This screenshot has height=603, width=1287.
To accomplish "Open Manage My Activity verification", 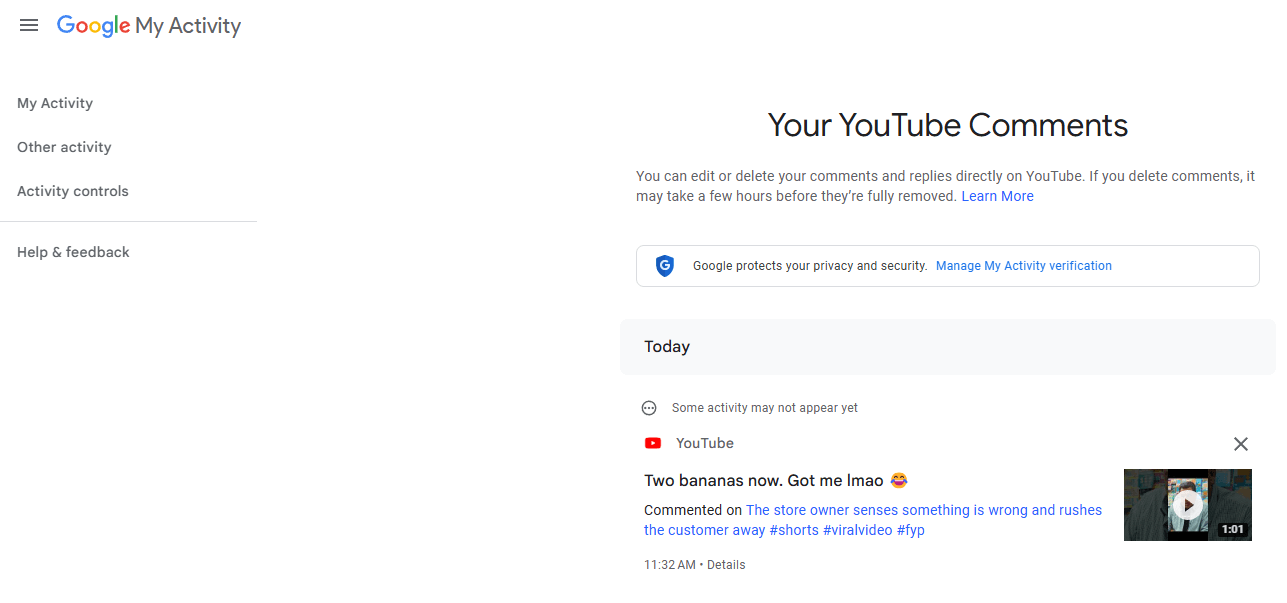I will click(1023, 265).
